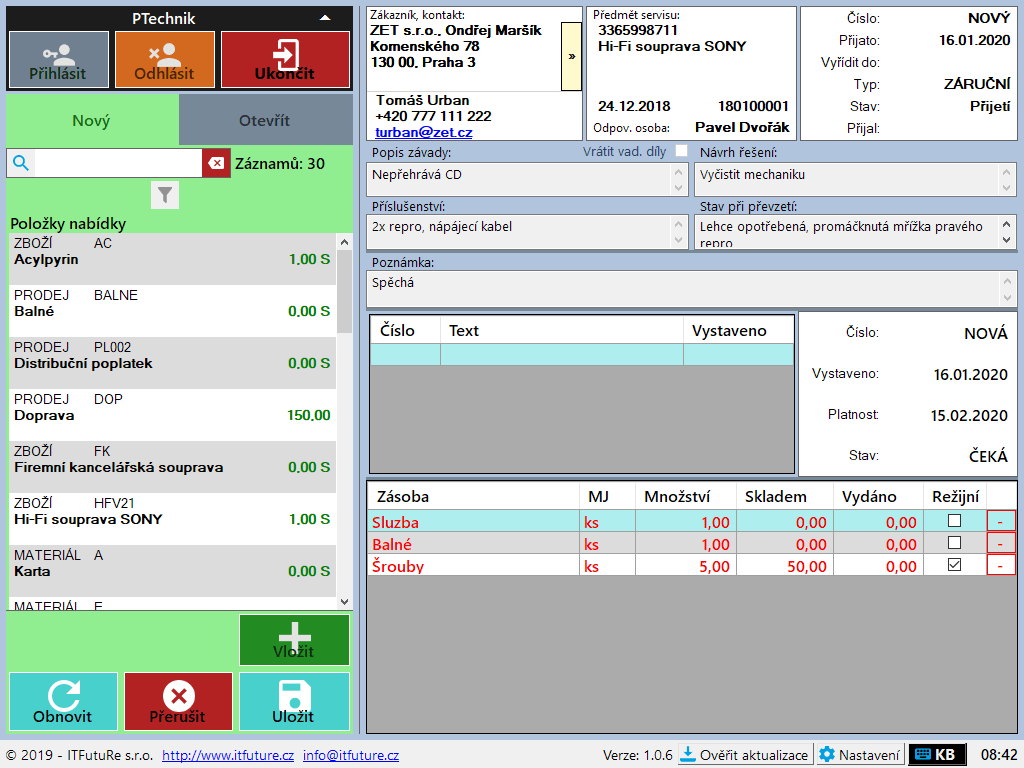The image size is (1024, 768).
Task: Click the down arrow in Stav při převzetí
Action: [x=1006, y=240]
